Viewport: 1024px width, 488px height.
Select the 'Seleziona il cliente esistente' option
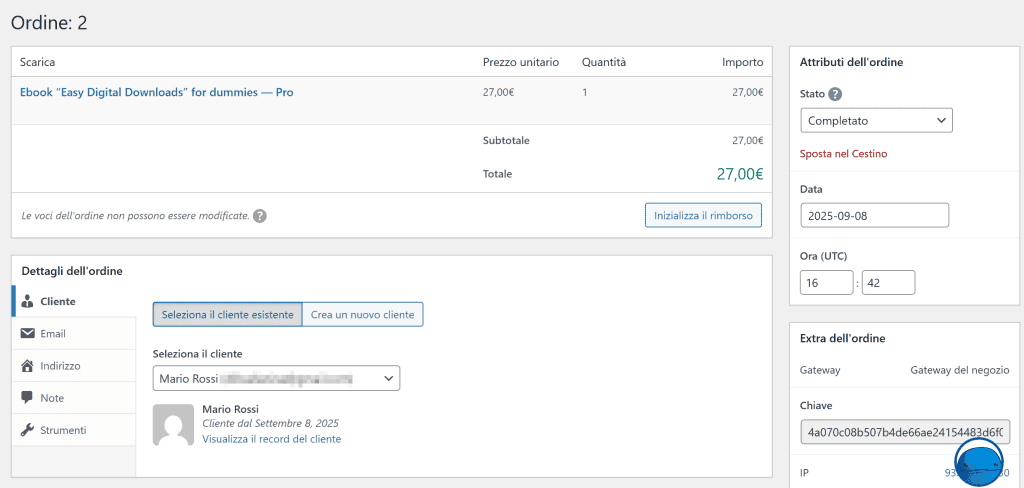227,314
